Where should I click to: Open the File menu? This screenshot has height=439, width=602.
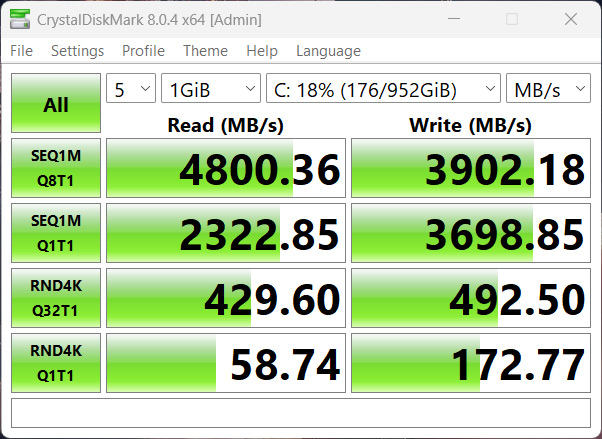(21, 51)
